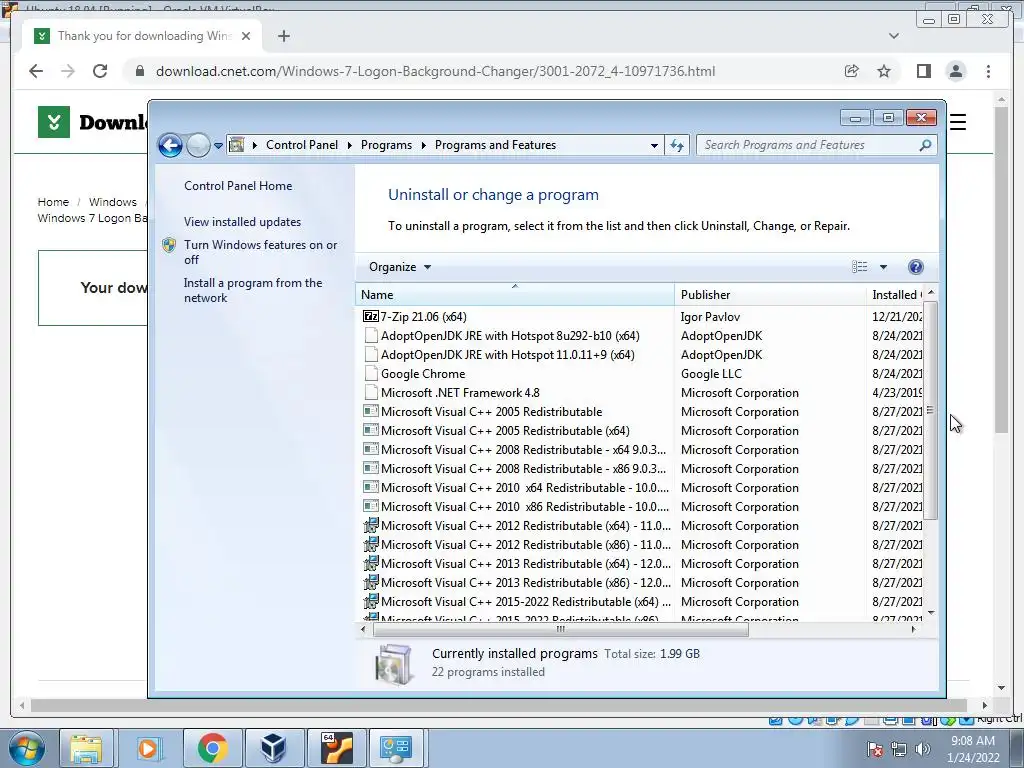The width and height of the screenshot is (1024, 768).
Task: Sort by Installed On column header
Action: click(x=896, y=295)
